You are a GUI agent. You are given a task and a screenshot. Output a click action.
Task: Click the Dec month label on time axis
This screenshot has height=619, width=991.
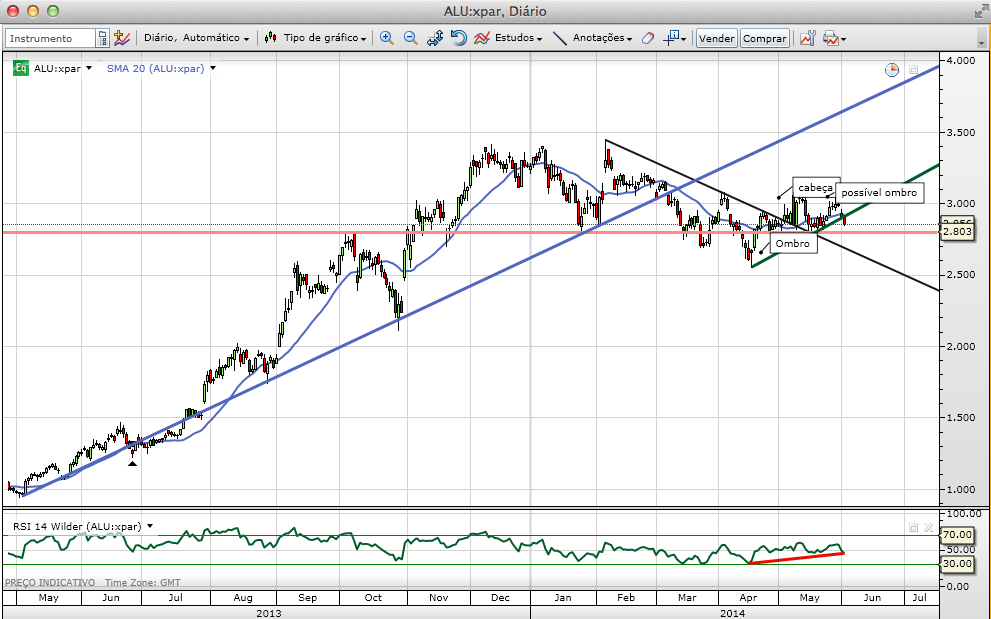(500, 598)
